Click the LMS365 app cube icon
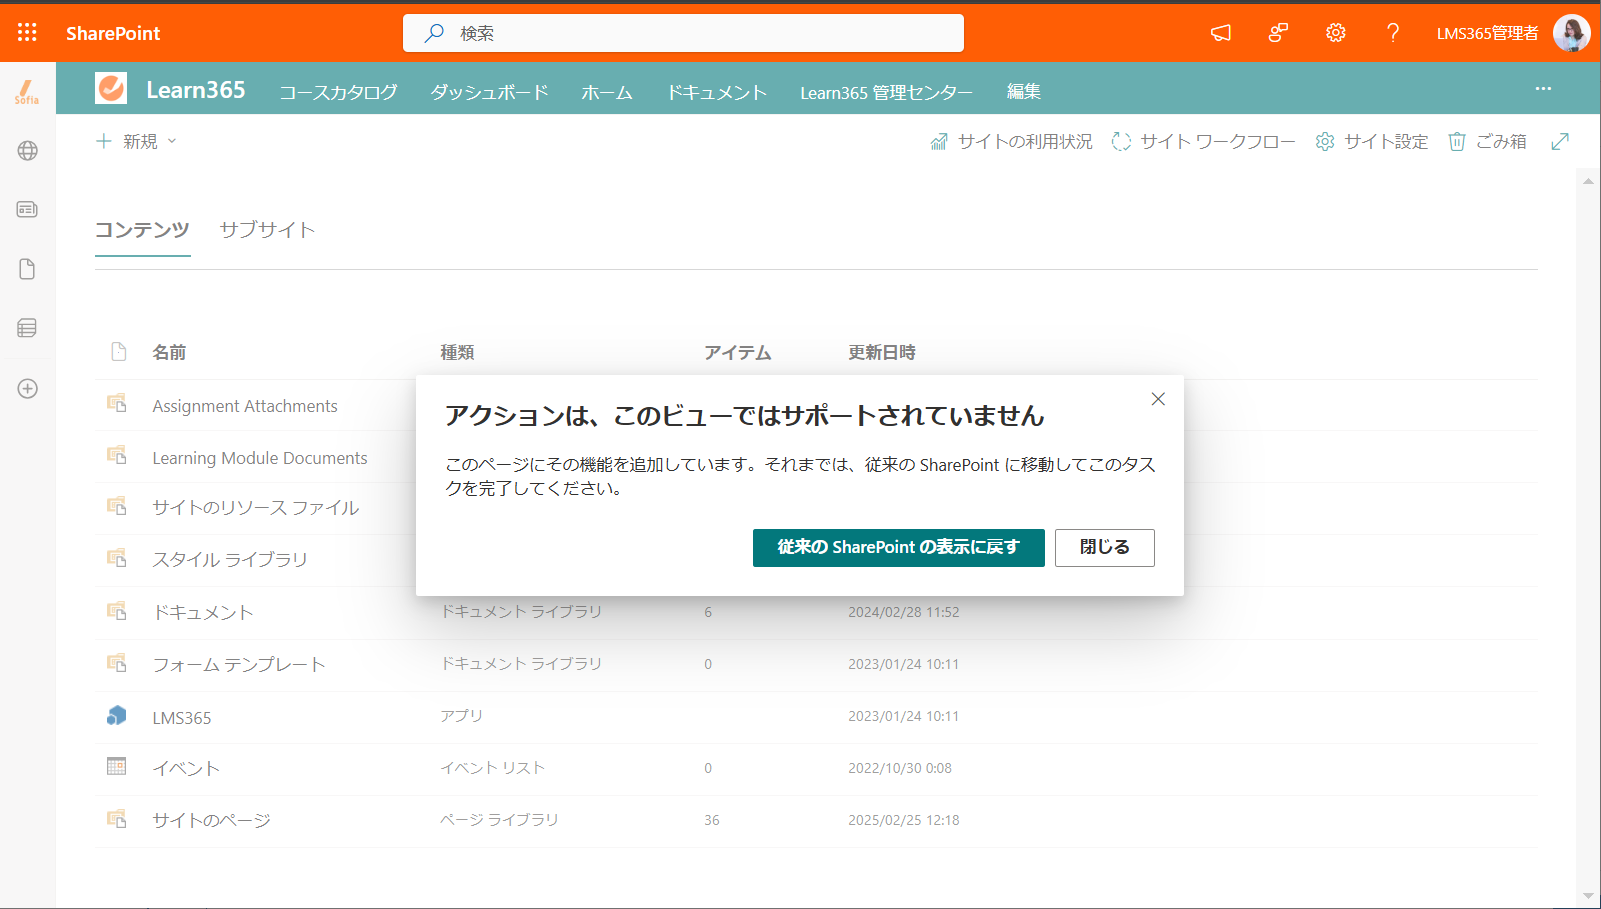The image size is (1601, 909). [x=117, y=715]
